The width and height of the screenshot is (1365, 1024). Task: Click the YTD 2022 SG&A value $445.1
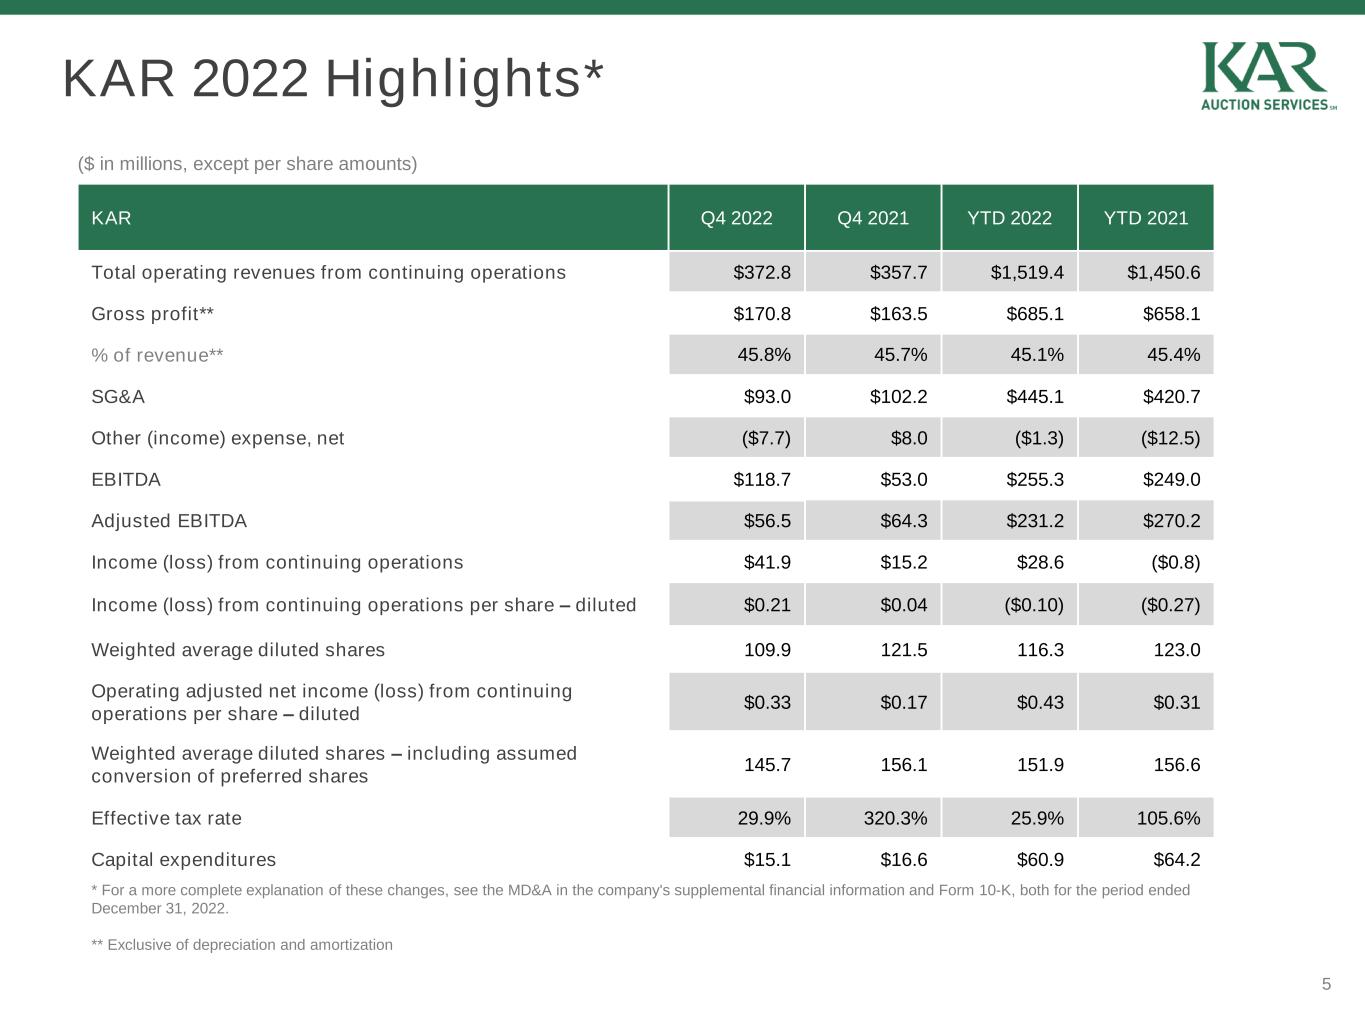pos(1034,397)
